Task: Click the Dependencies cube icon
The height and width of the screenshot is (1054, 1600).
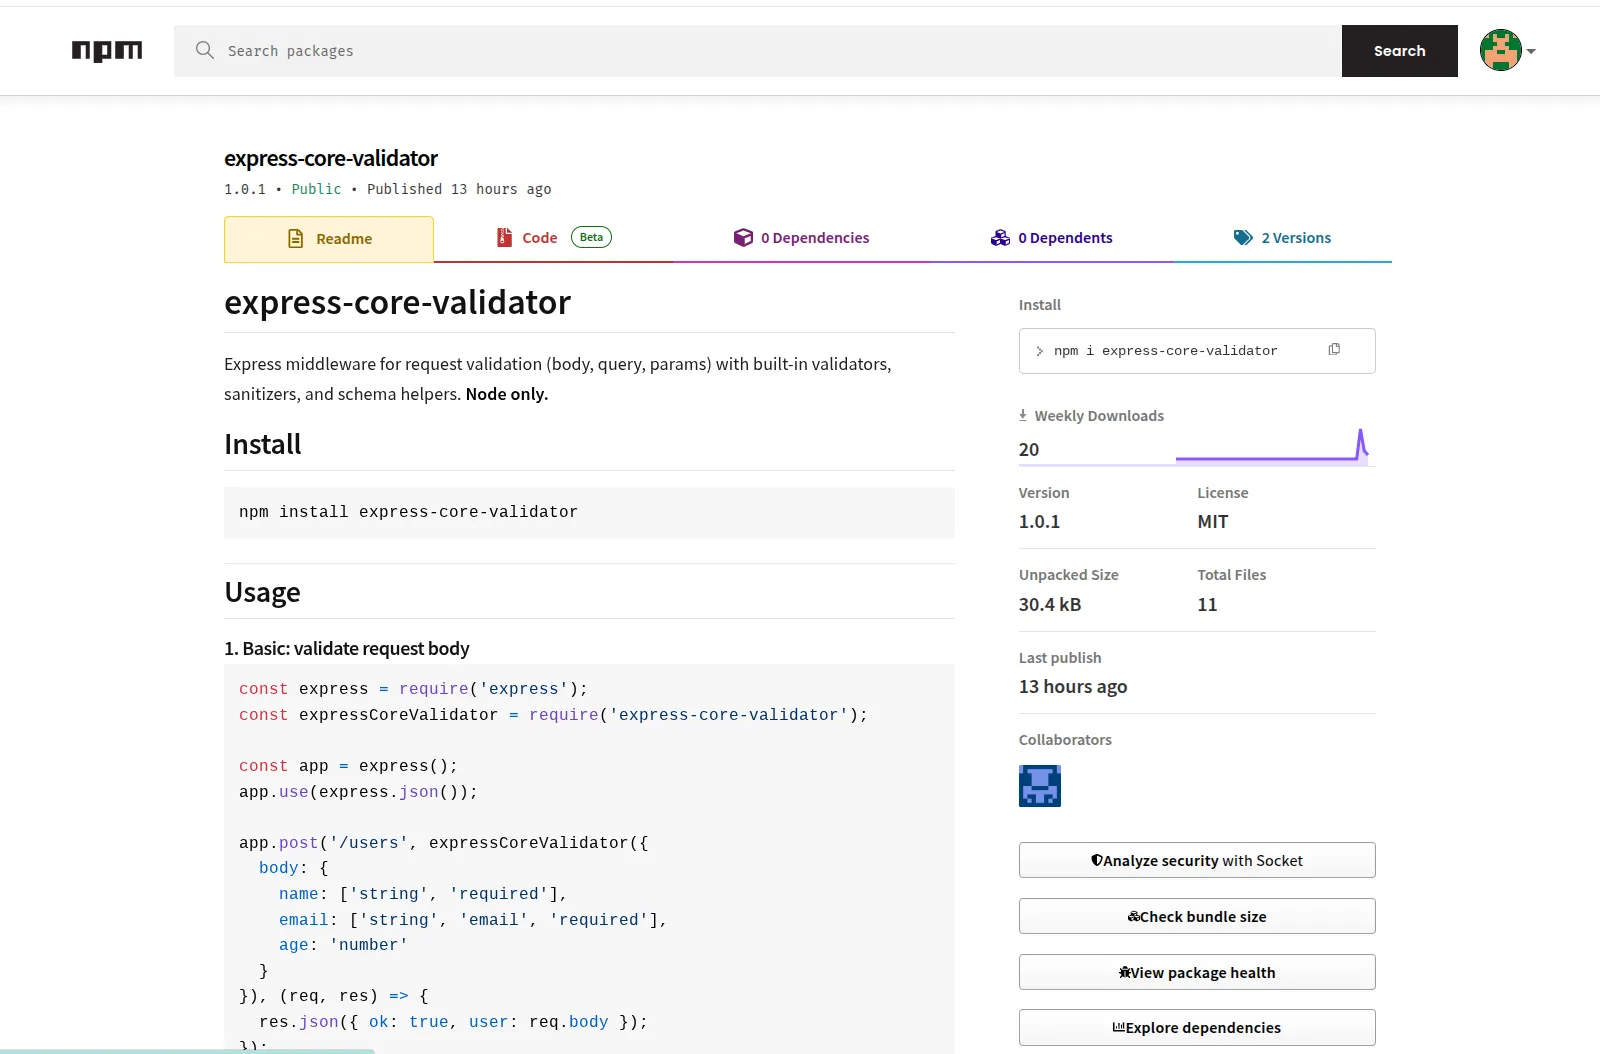Action: point(742,237)
